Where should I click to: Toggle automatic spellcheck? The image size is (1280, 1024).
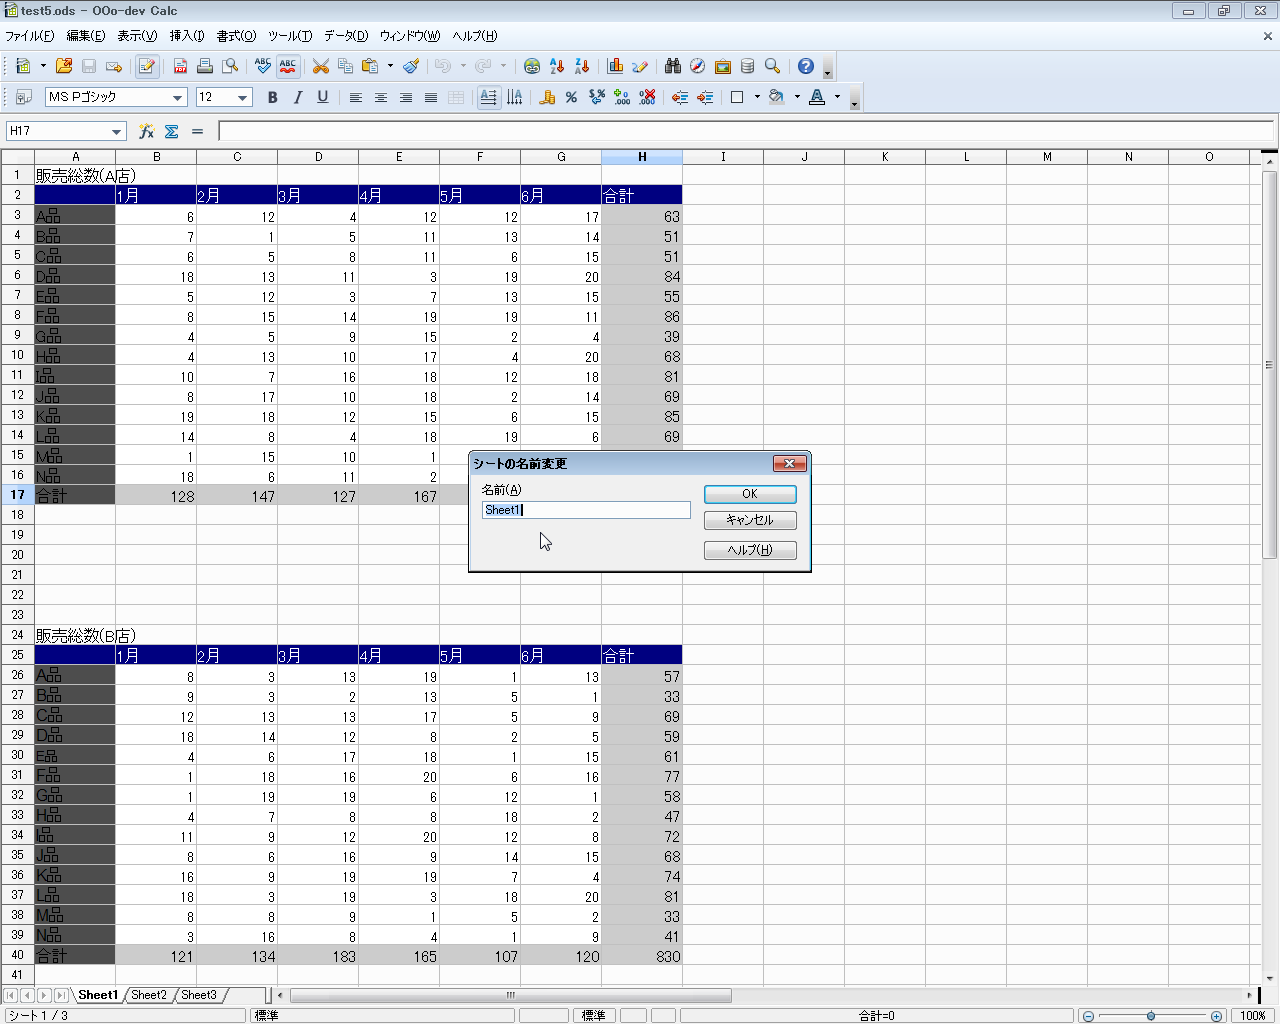288,67
